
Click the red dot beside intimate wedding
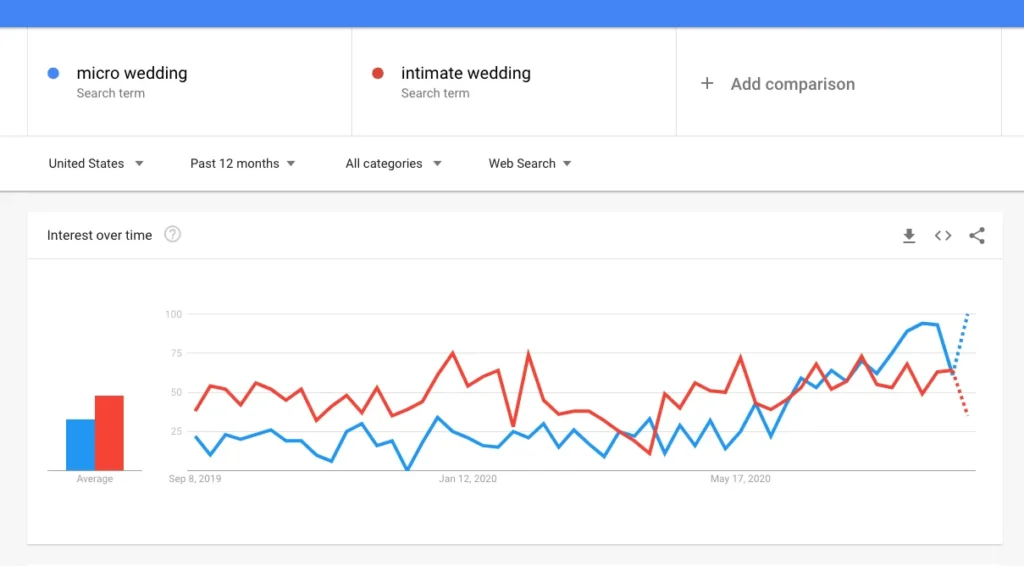pyautogui.click(x=378, y=73)
